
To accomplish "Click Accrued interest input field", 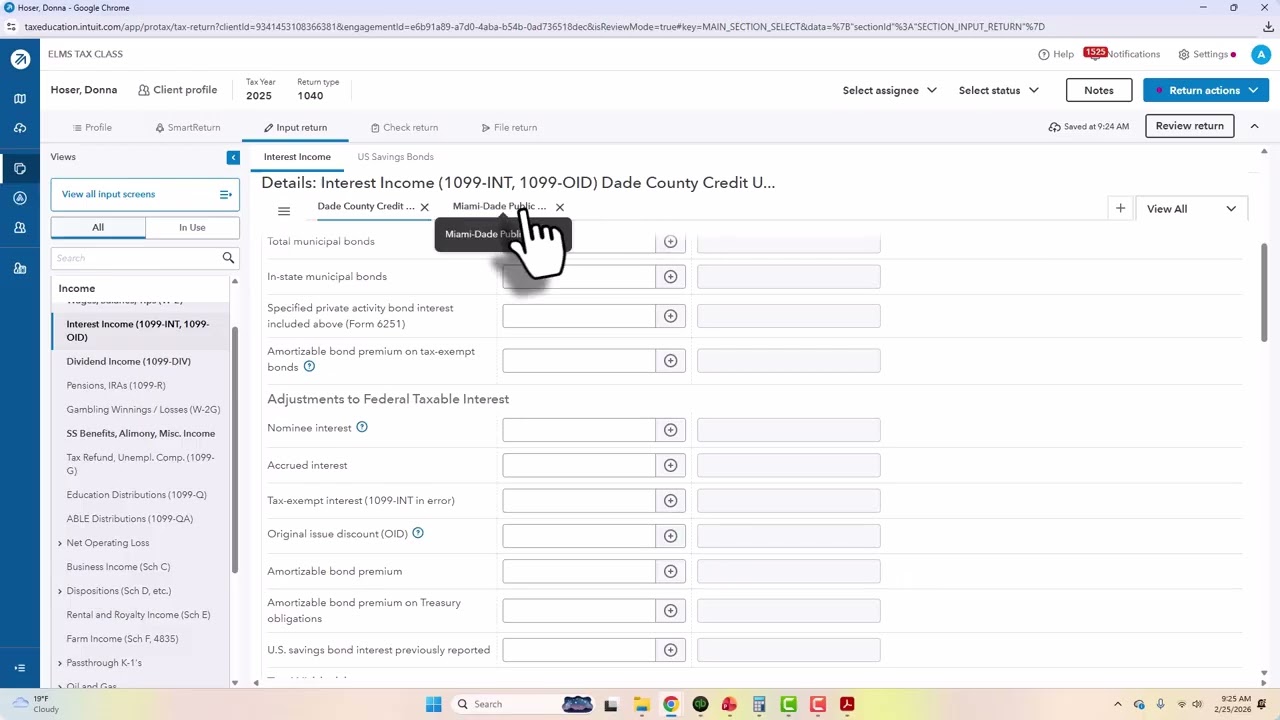I will pyautogui.click(x=579, y=466).
